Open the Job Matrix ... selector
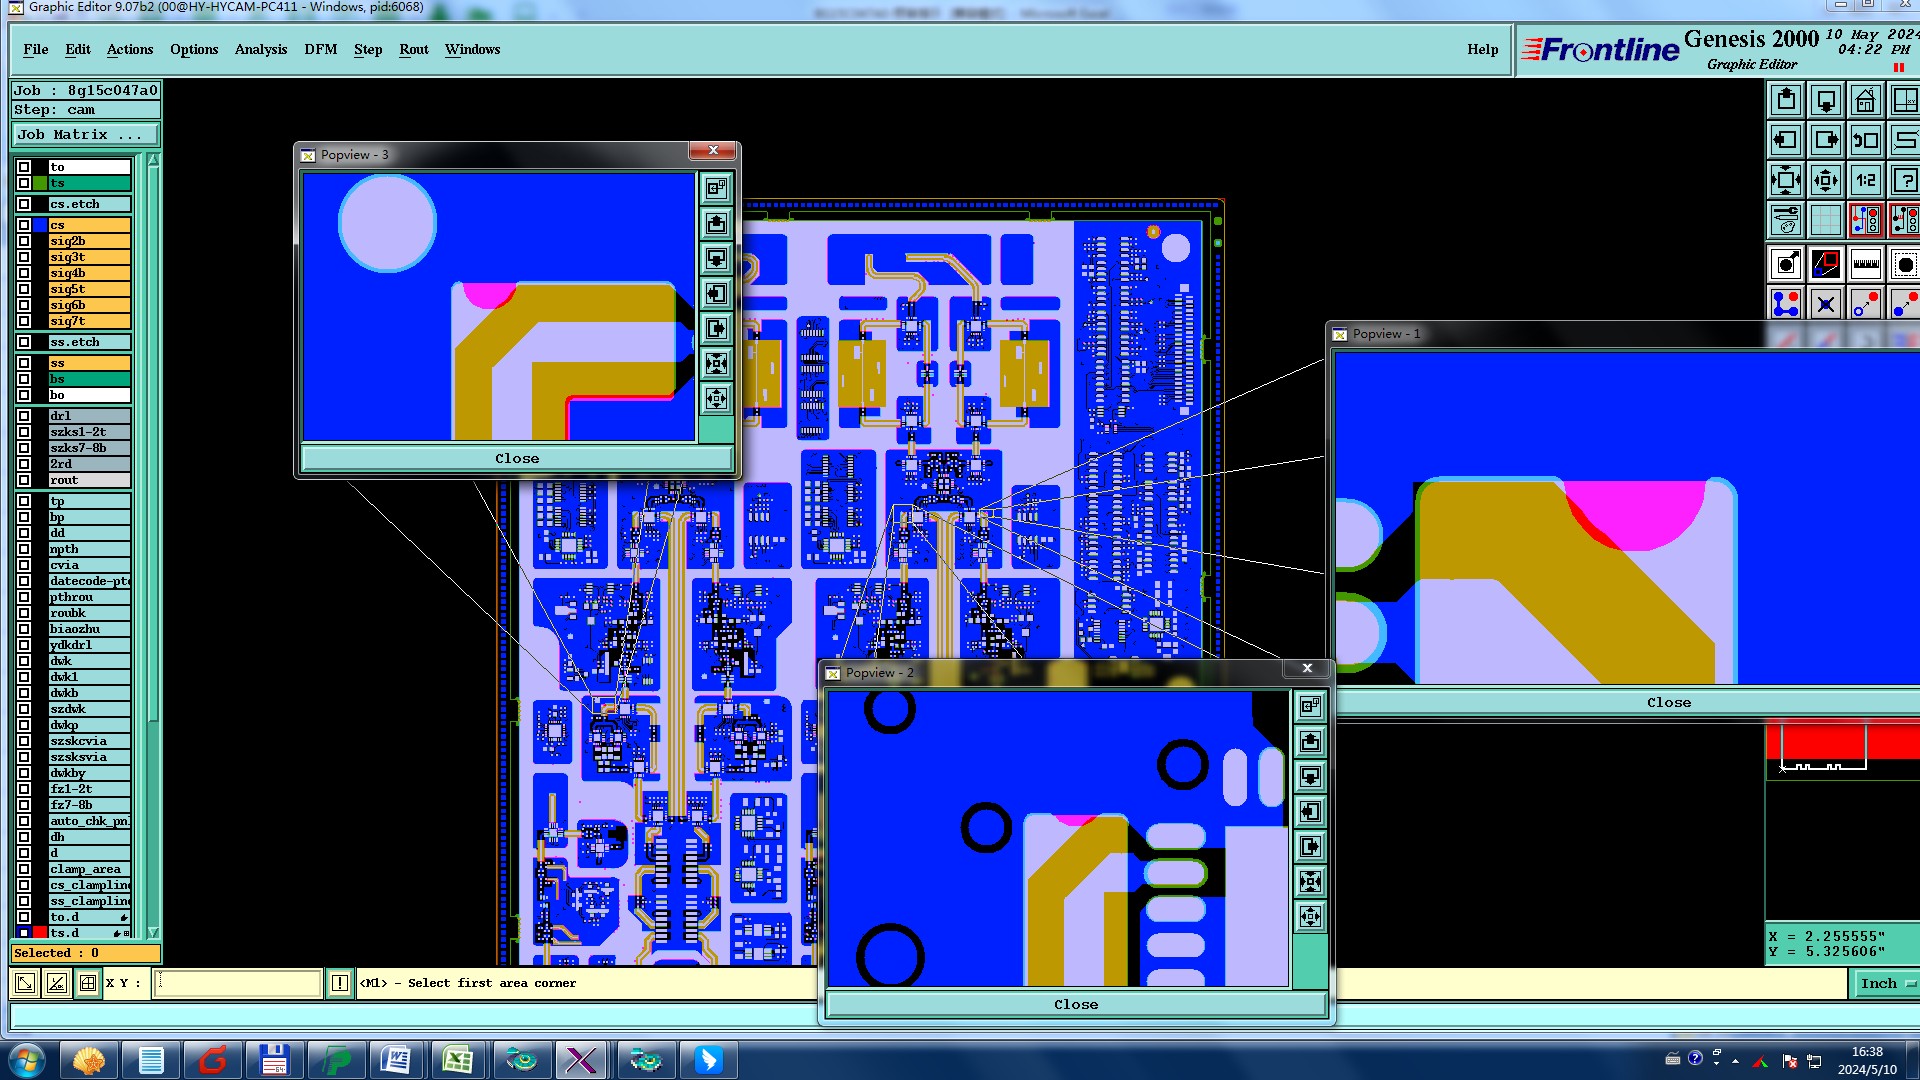The height and width of the screenshot is (1080, 1920). [x=86, y=134]
